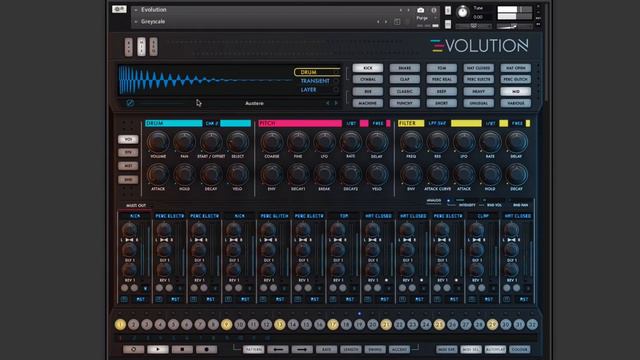Toggle sequencer step 25

point(439,324)
